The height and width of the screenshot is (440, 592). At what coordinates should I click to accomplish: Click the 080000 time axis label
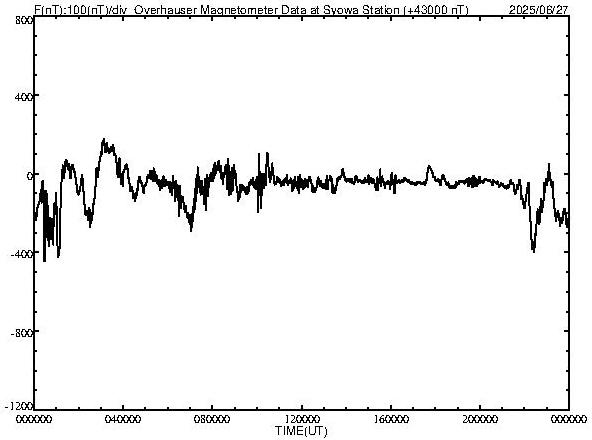point(212,419)
